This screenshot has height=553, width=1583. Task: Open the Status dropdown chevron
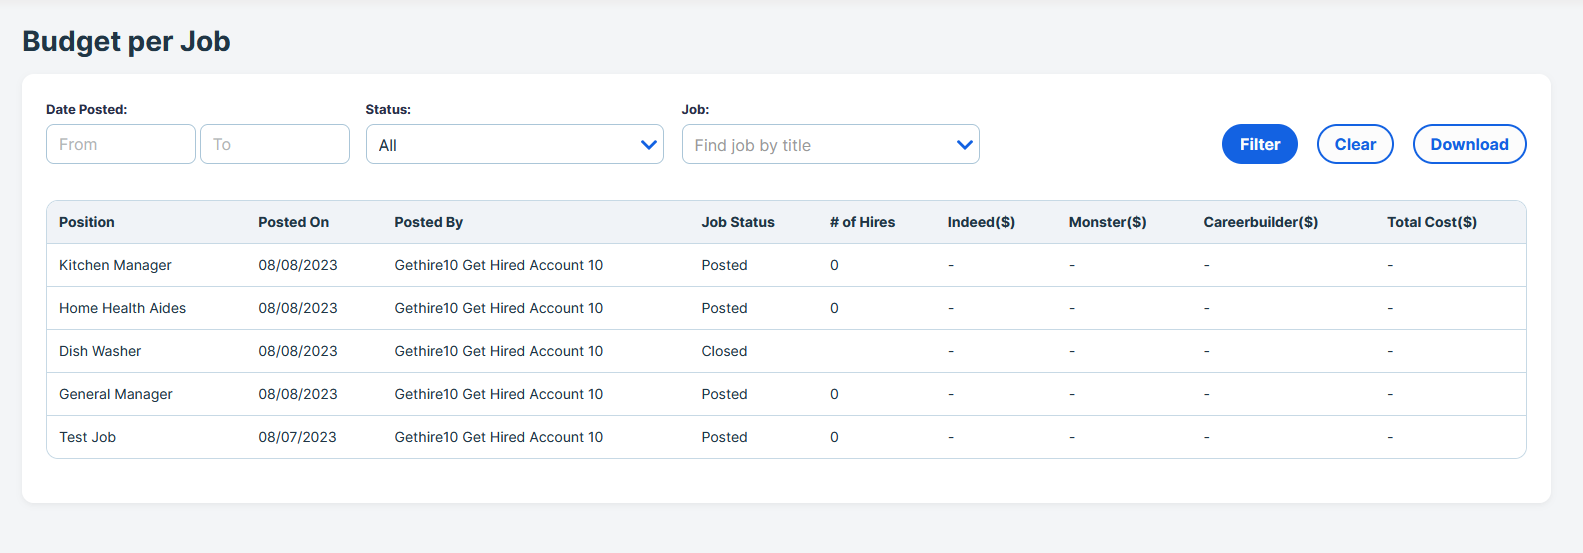pos(649,145)
